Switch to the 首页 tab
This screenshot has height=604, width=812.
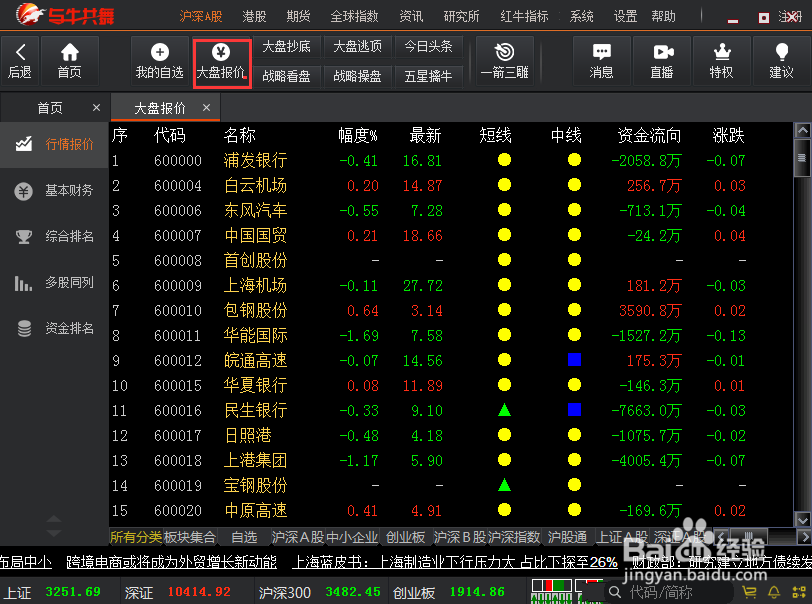50,108
